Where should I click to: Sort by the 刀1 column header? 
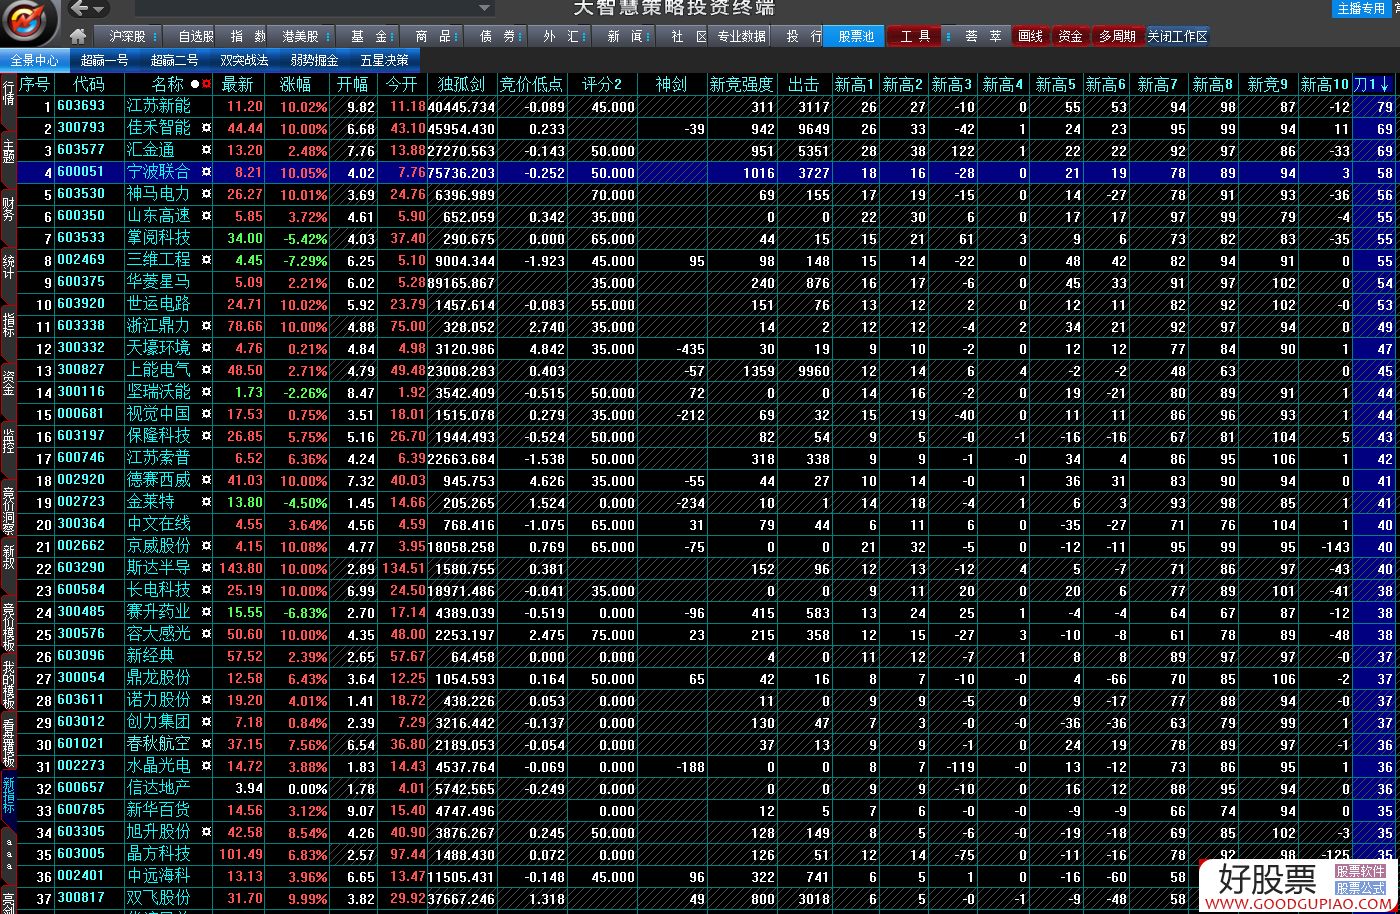click(x=1372, y=84)
